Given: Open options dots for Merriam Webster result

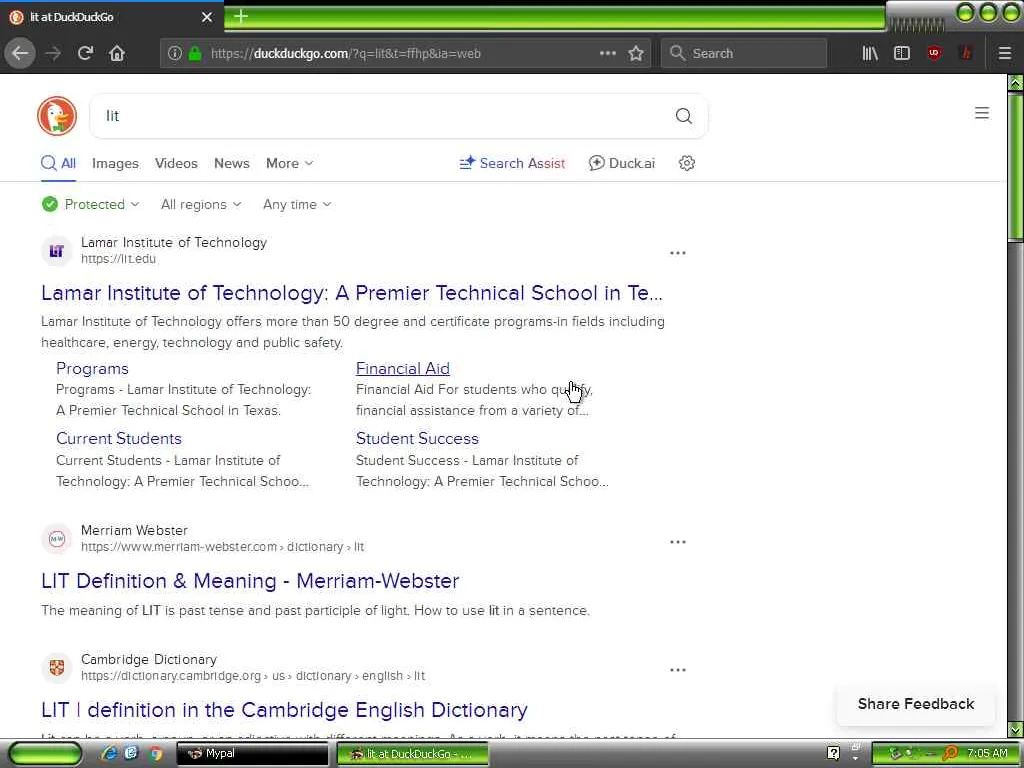Looking at the screenshot, I should point(678,541).
